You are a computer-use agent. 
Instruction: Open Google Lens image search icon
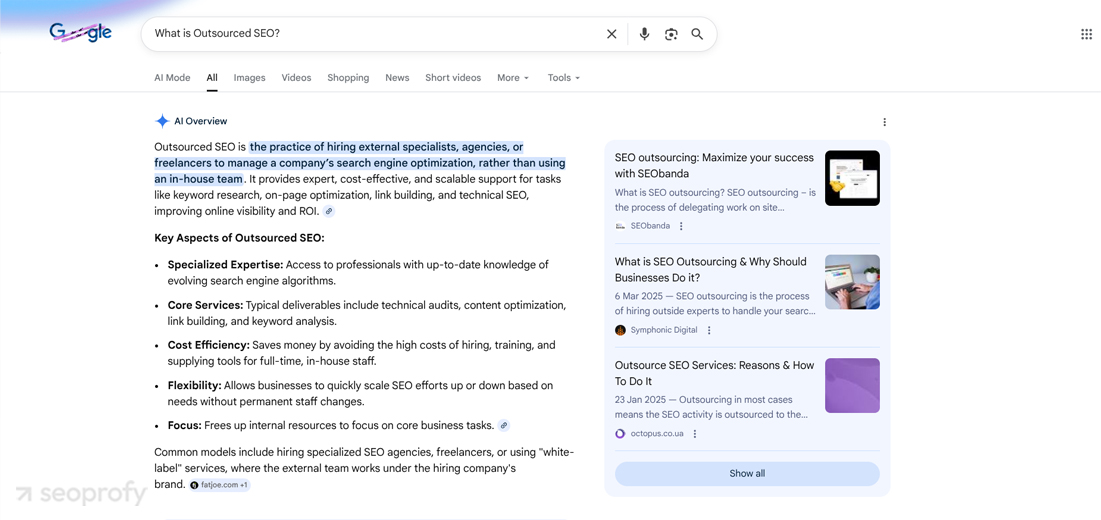(671, 34)
